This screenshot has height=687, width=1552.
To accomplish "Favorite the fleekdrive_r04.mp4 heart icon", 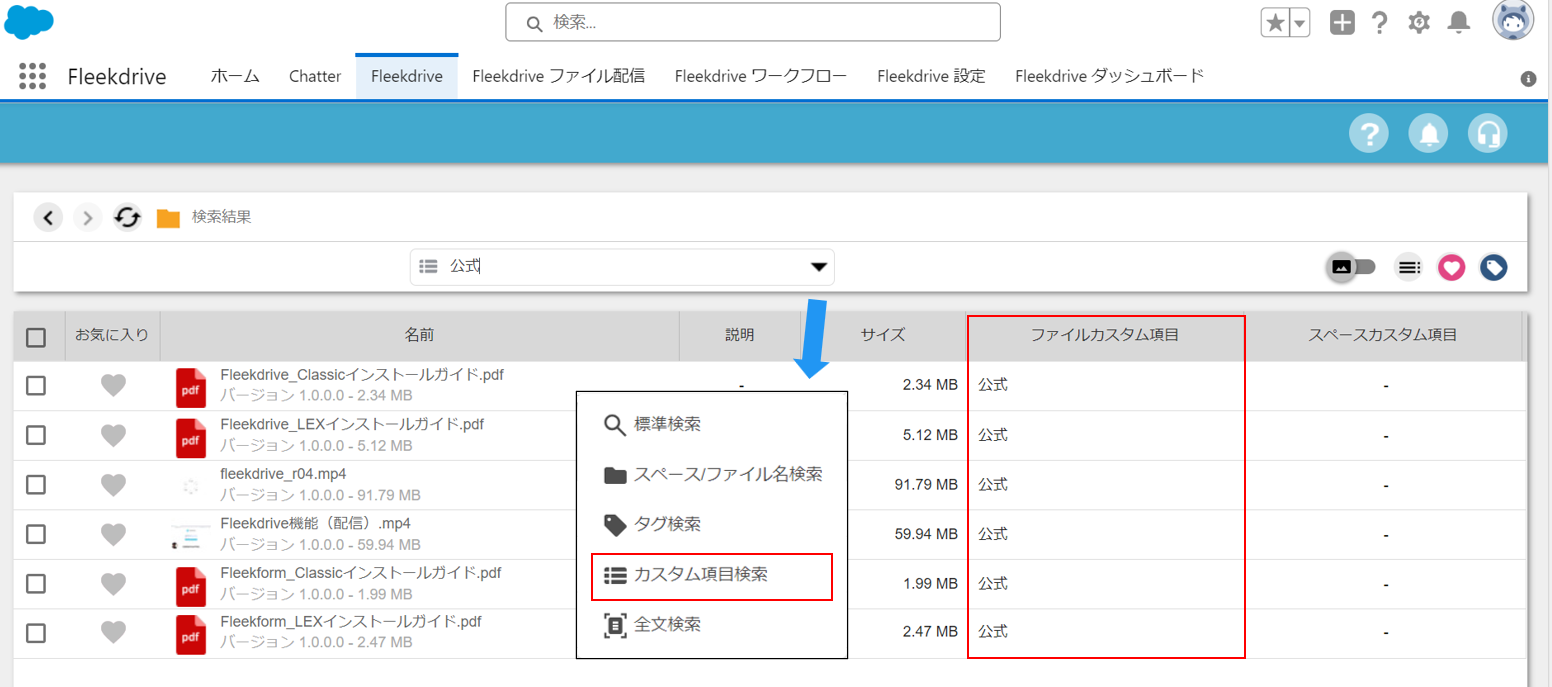I will tap(113, 484).
